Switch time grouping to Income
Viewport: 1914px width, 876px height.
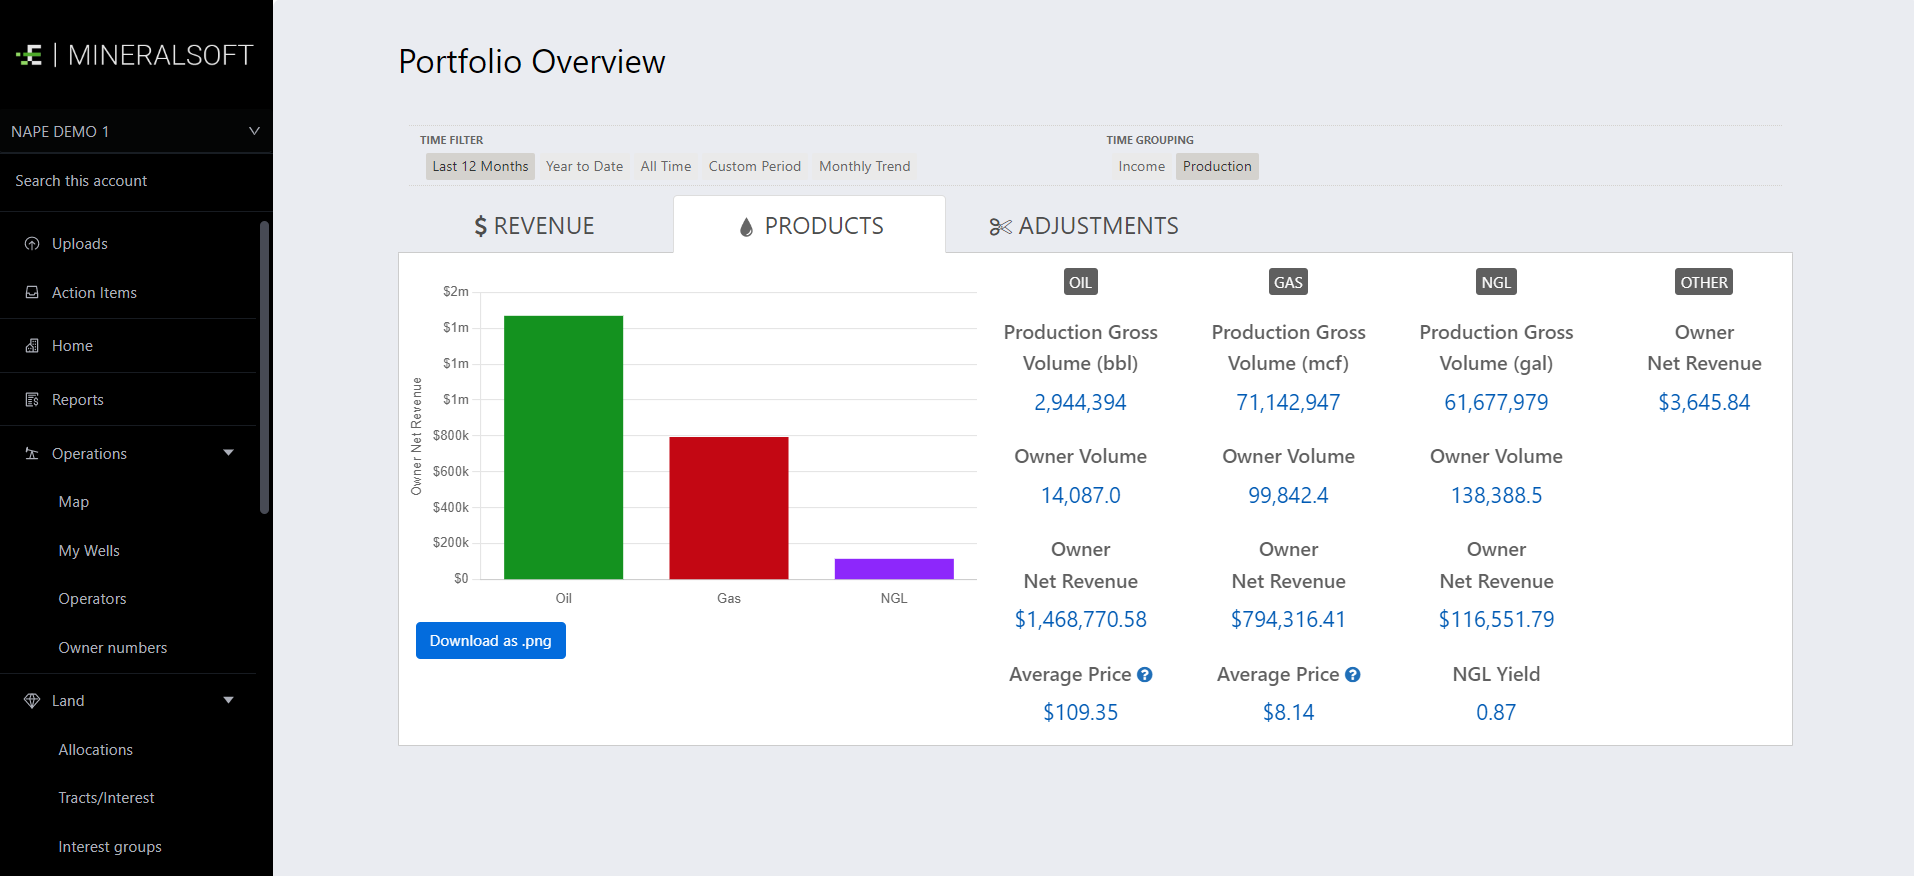click(x=1141, y=166)
